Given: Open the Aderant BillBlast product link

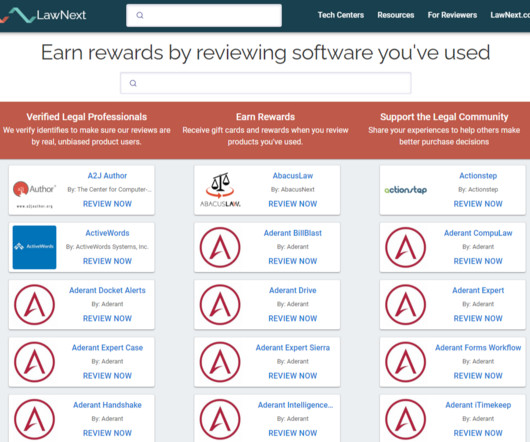Looking at the screenshot, I should 293,233.
